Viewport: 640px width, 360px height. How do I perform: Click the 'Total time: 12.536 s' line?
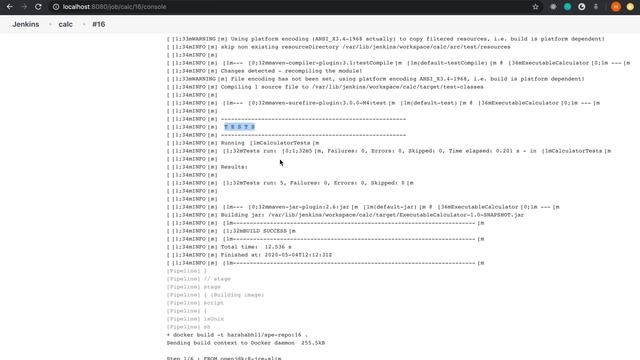pyautogui.click(x=229, y=247)
